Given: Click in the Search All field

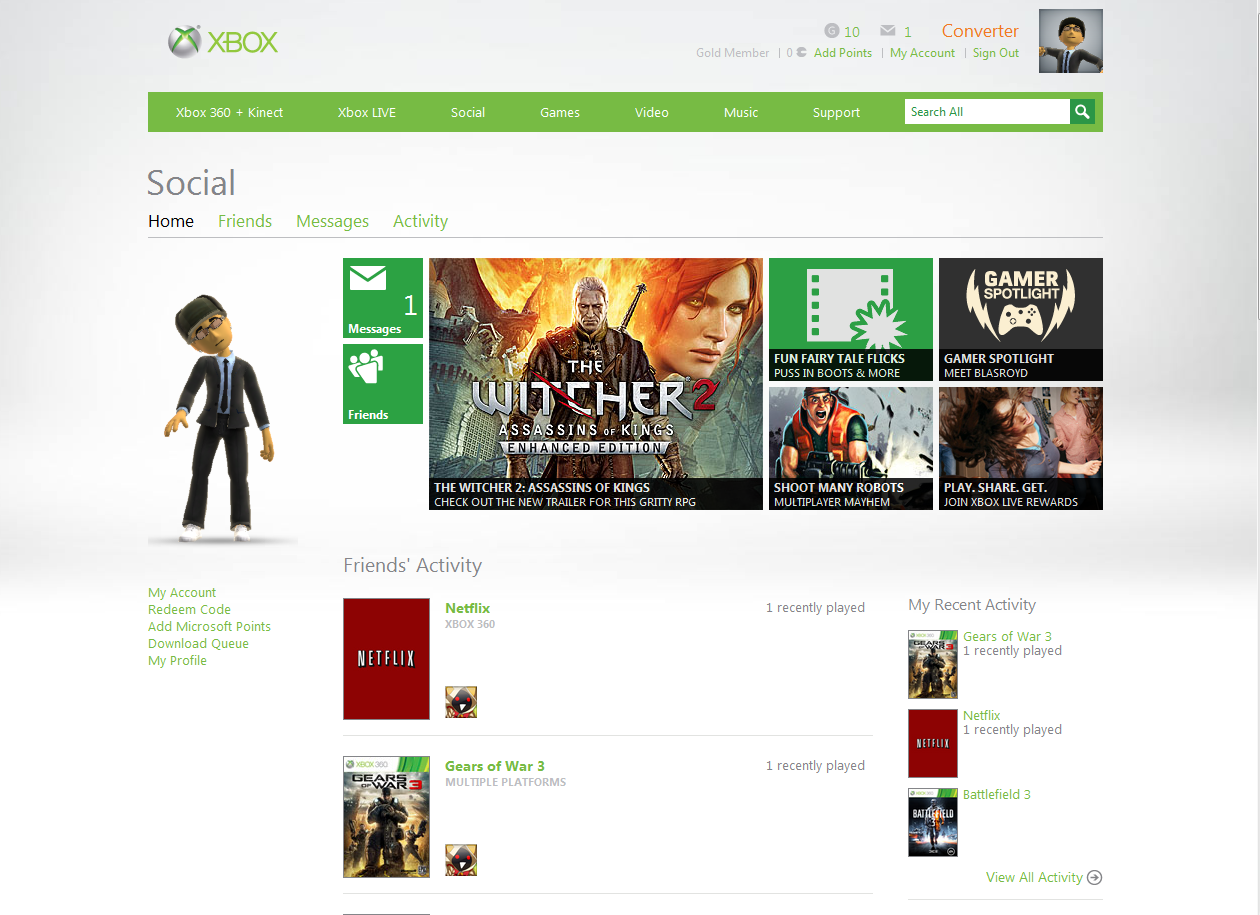Looking at the screenshot, I should click(x=987, y=112).
